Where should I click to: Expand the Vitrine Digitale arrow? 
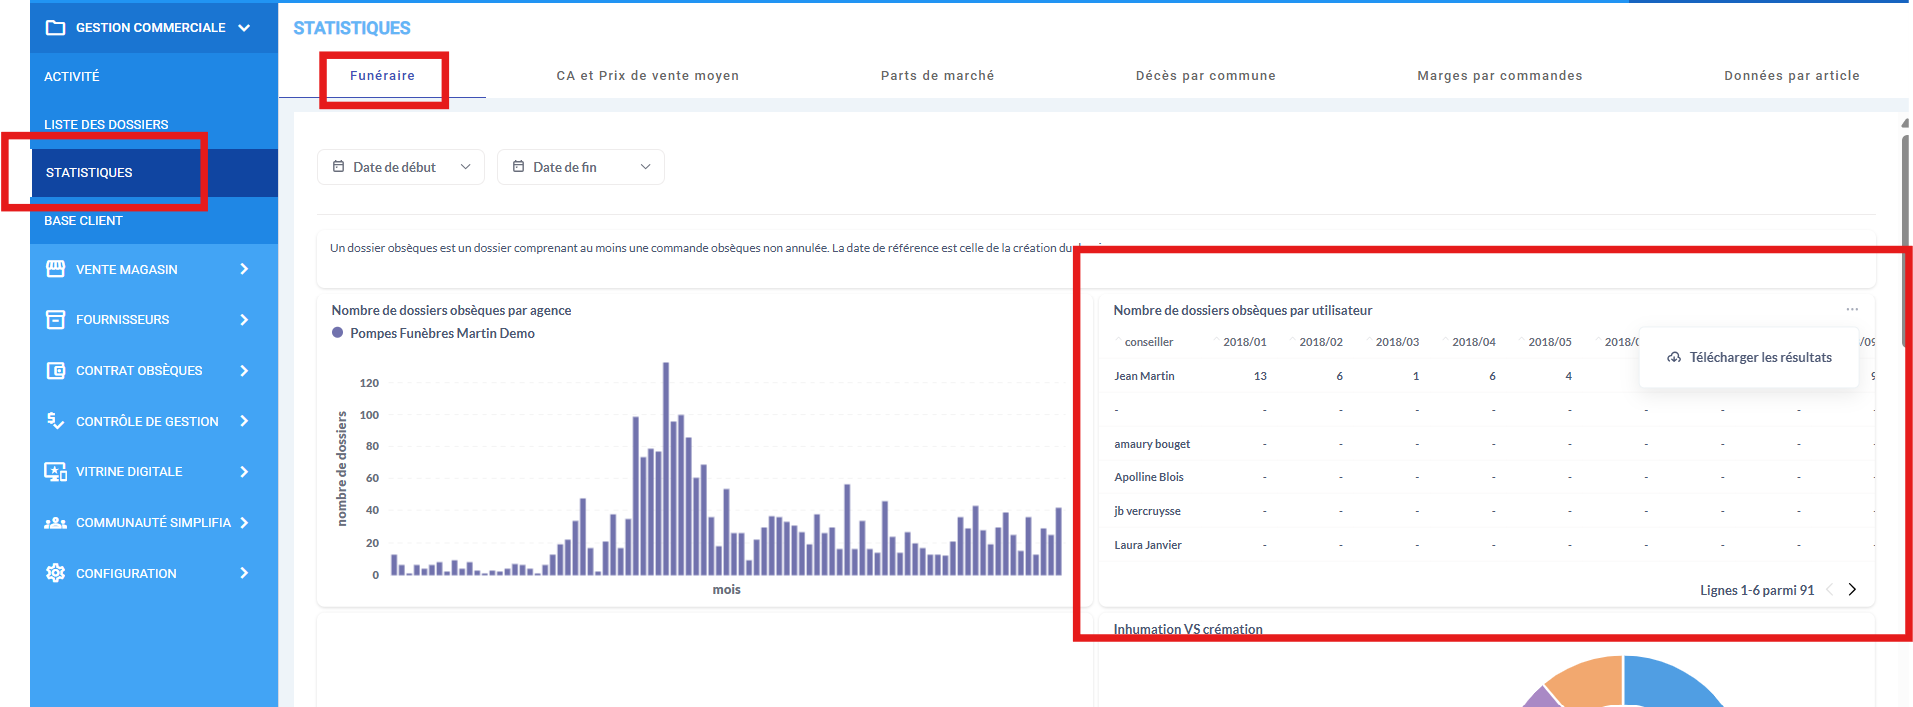[244, 472]
